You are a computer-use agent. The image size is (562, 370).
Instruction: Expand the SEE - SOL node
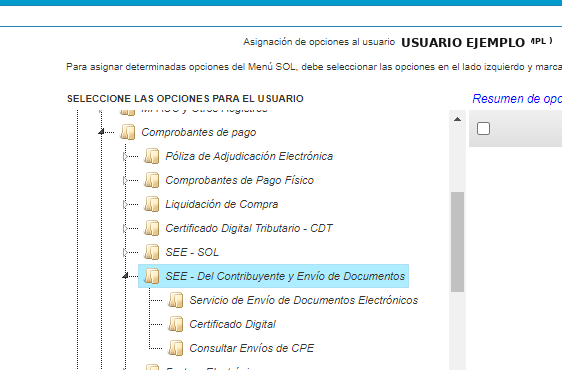point(125,252)
